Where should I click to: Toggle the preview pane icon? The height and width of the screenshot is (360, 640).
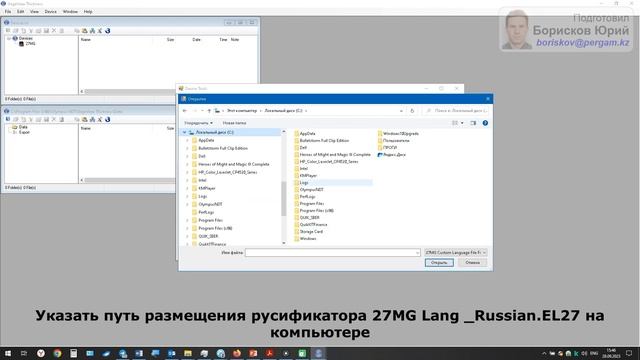(x=473, y=123)
